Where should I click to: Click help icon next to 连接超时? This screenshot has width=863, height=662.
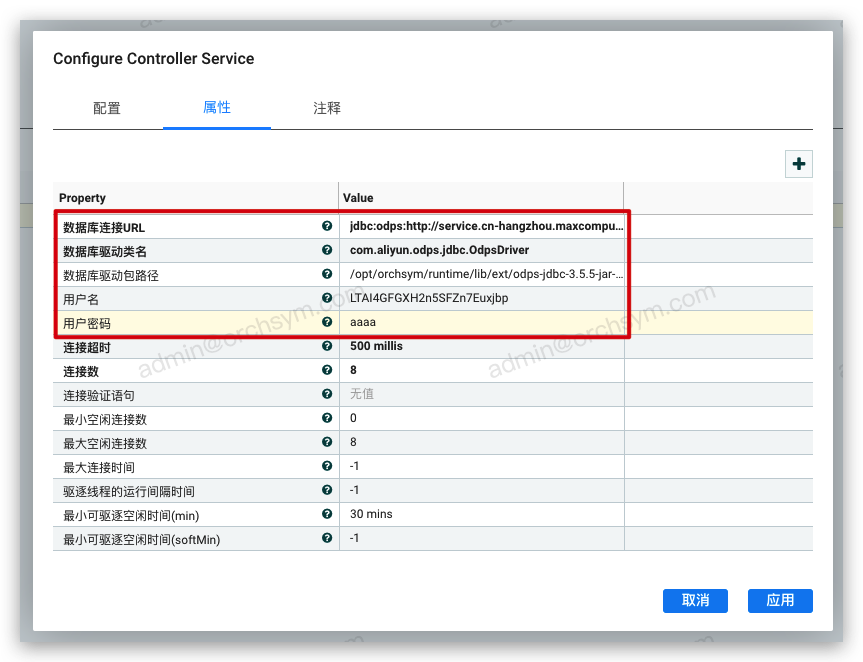click(x=327, y=346)
